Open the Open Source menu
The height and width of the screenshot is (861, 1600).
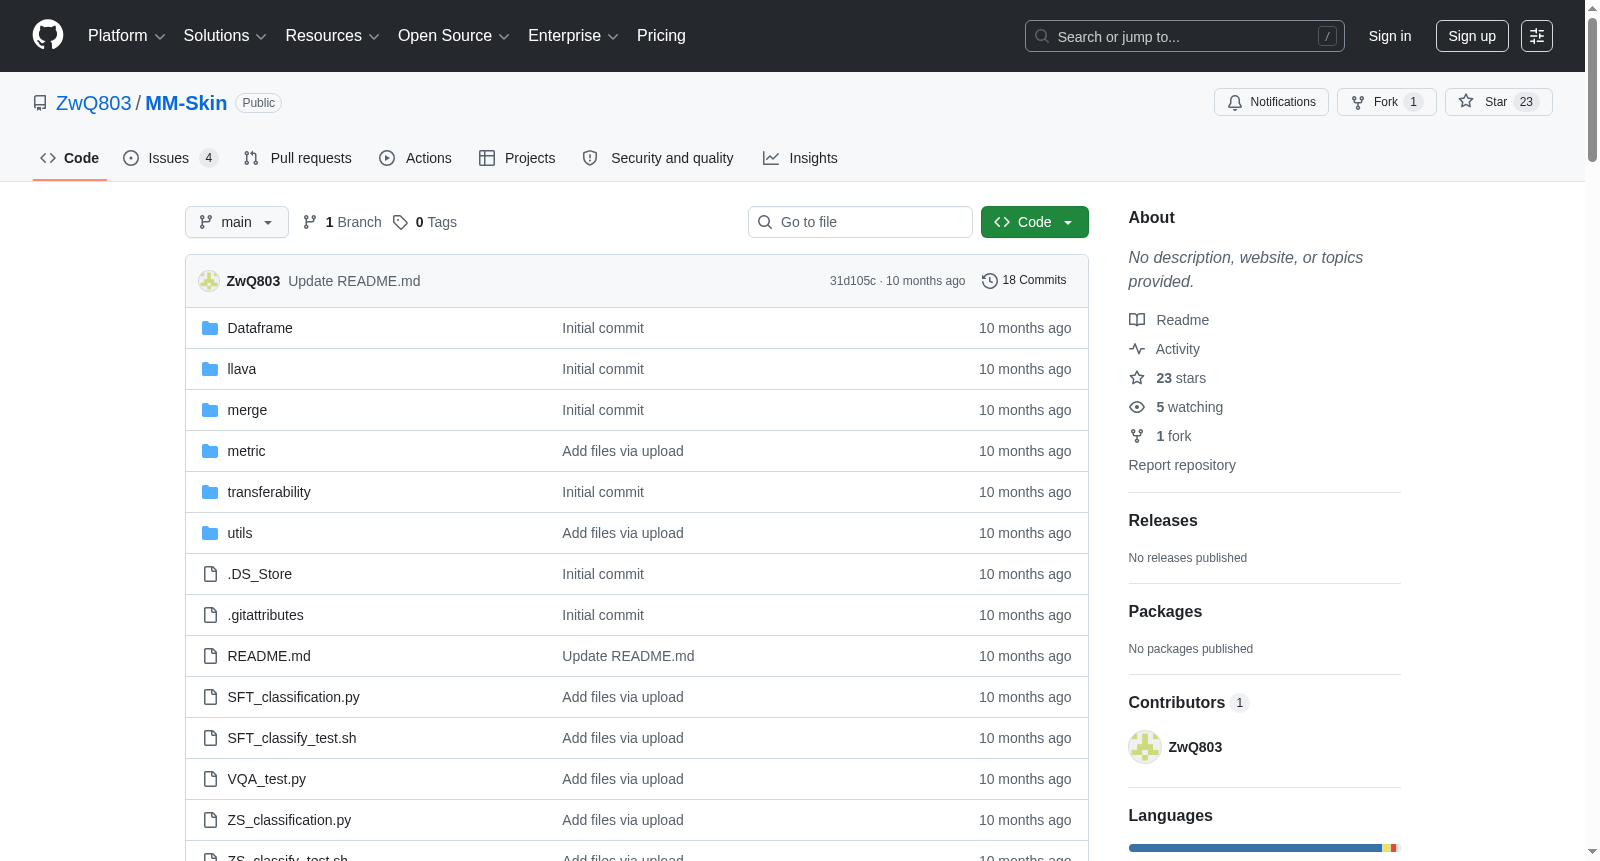454,36
